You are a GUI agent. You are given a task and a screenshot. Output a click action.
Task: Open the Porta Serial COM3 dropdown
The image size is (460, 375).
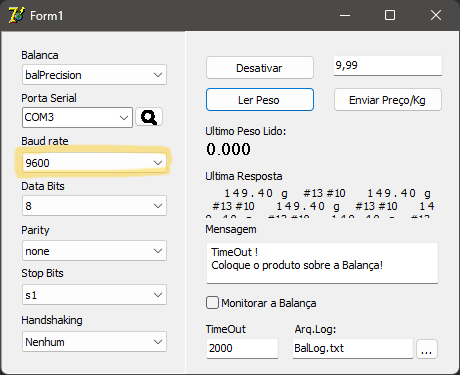77,117
